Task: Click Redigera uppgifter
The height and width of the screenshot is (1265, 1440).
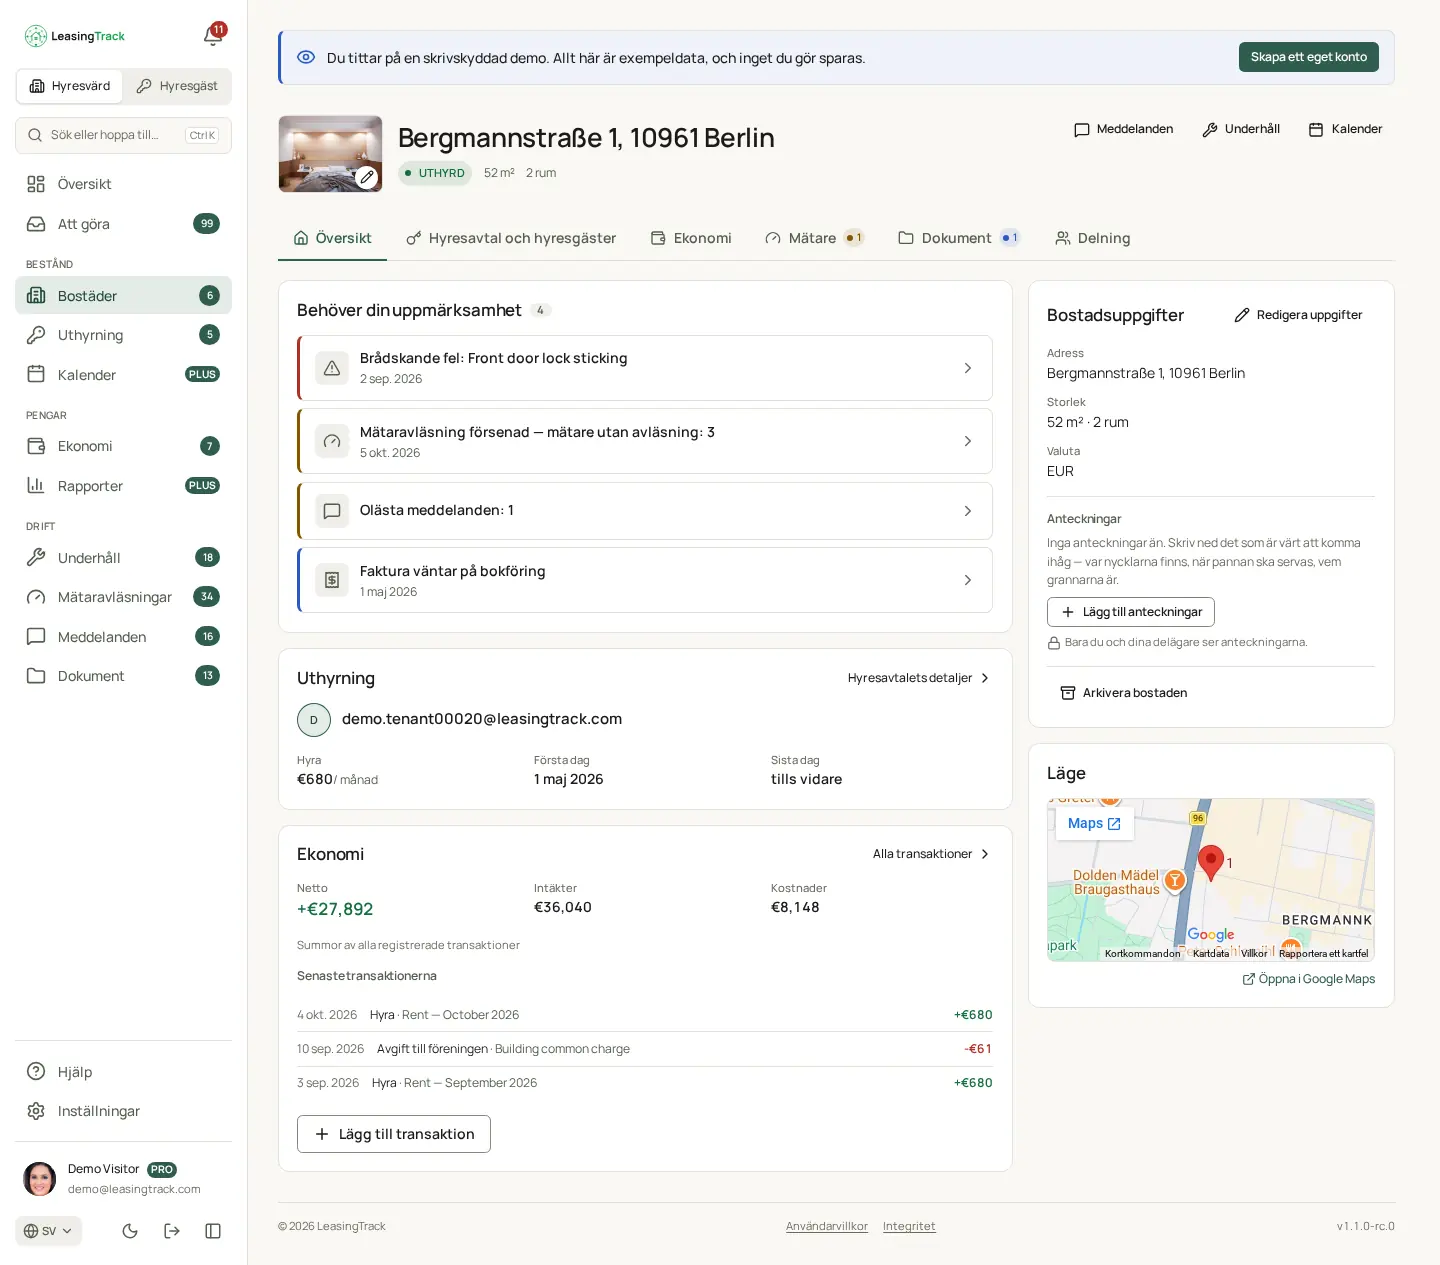Action: [x=1298, y=315]
